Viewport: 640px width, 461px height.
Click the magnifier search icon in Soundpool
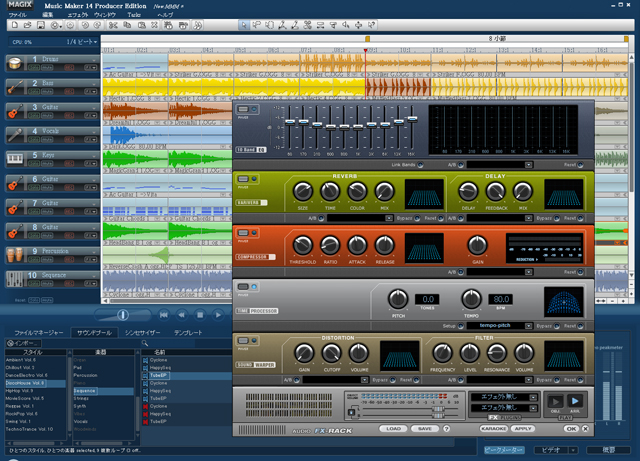tap(144, 343)
